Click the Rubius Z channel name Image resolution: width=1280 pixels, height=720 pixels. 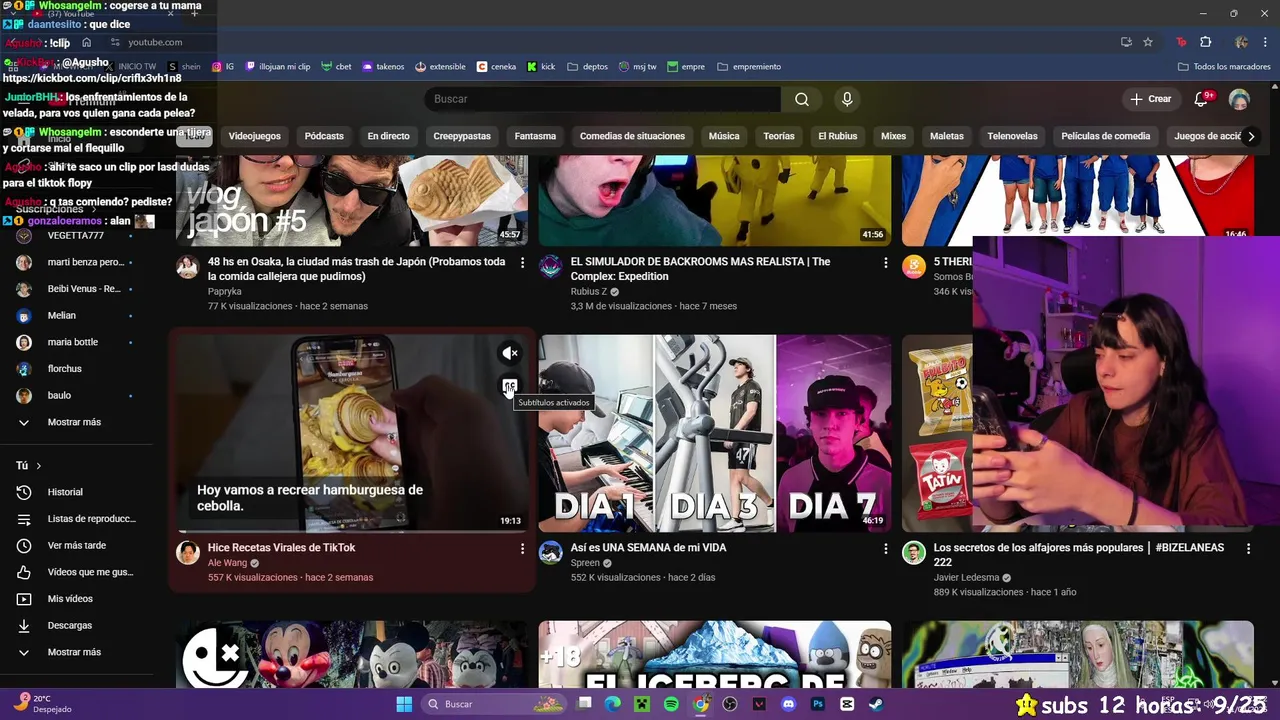(589, 292)
